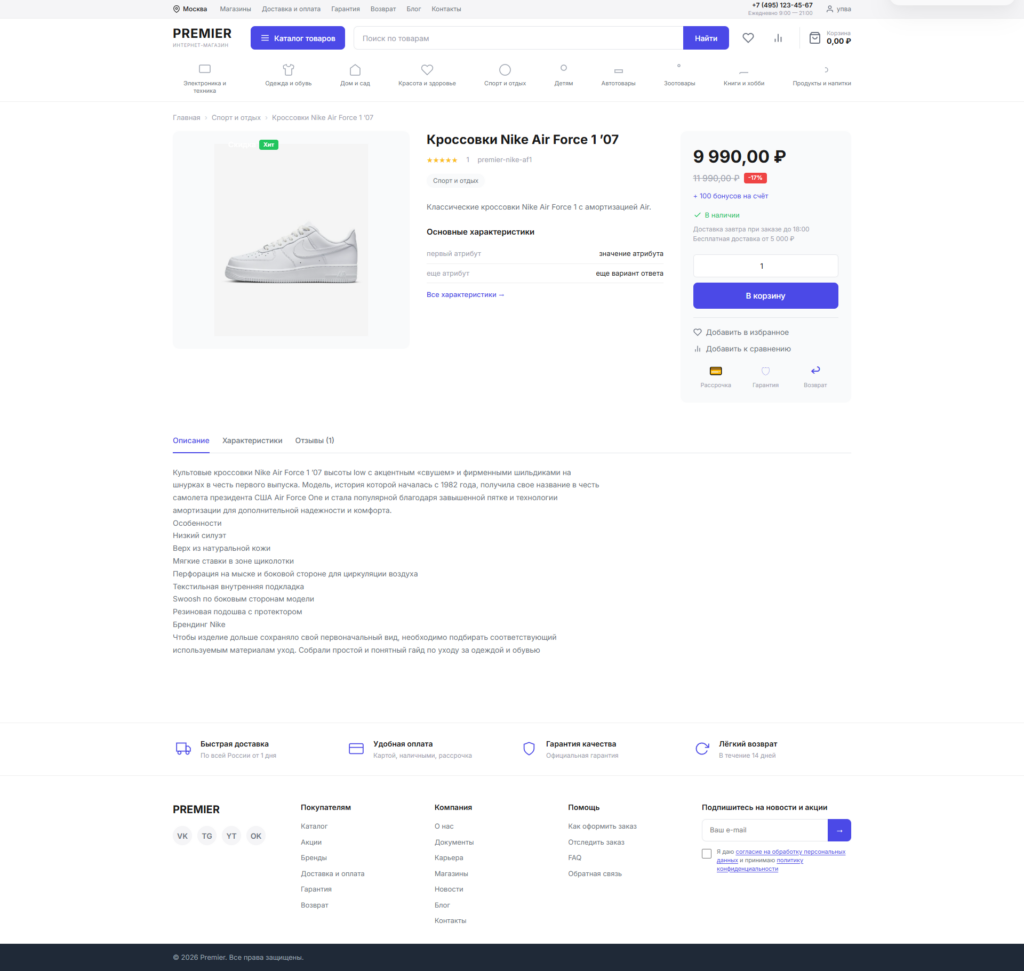Click the user account icon

[829, 9]
